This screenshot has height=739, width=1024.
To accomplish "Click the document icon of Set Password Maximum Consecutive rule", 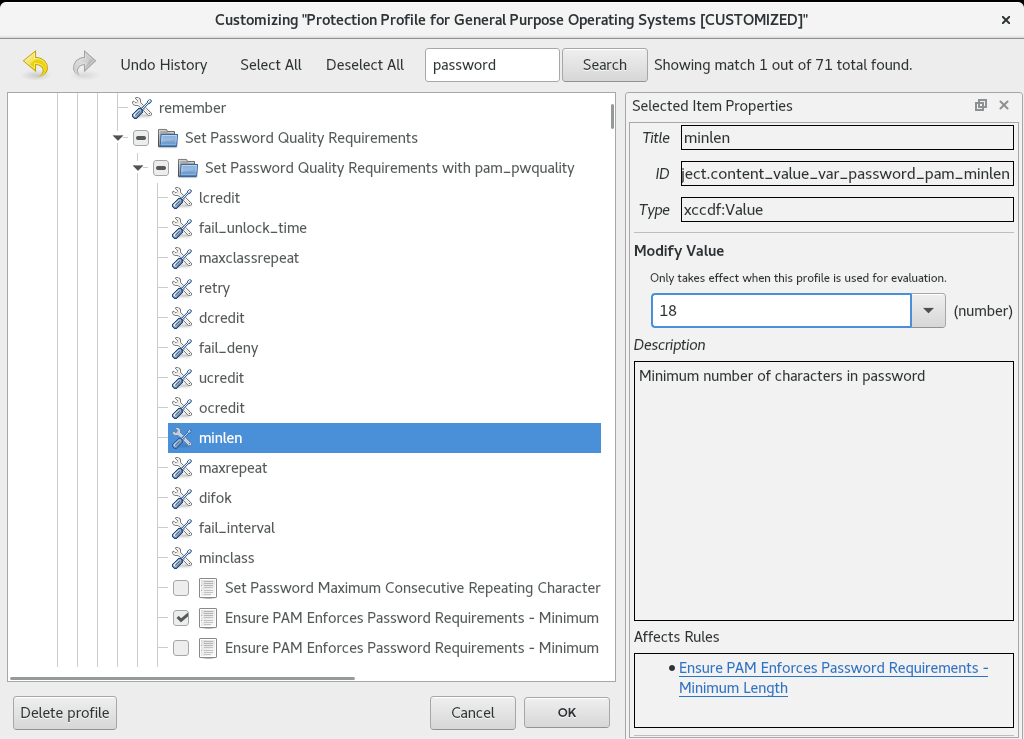I will point(207,588).
